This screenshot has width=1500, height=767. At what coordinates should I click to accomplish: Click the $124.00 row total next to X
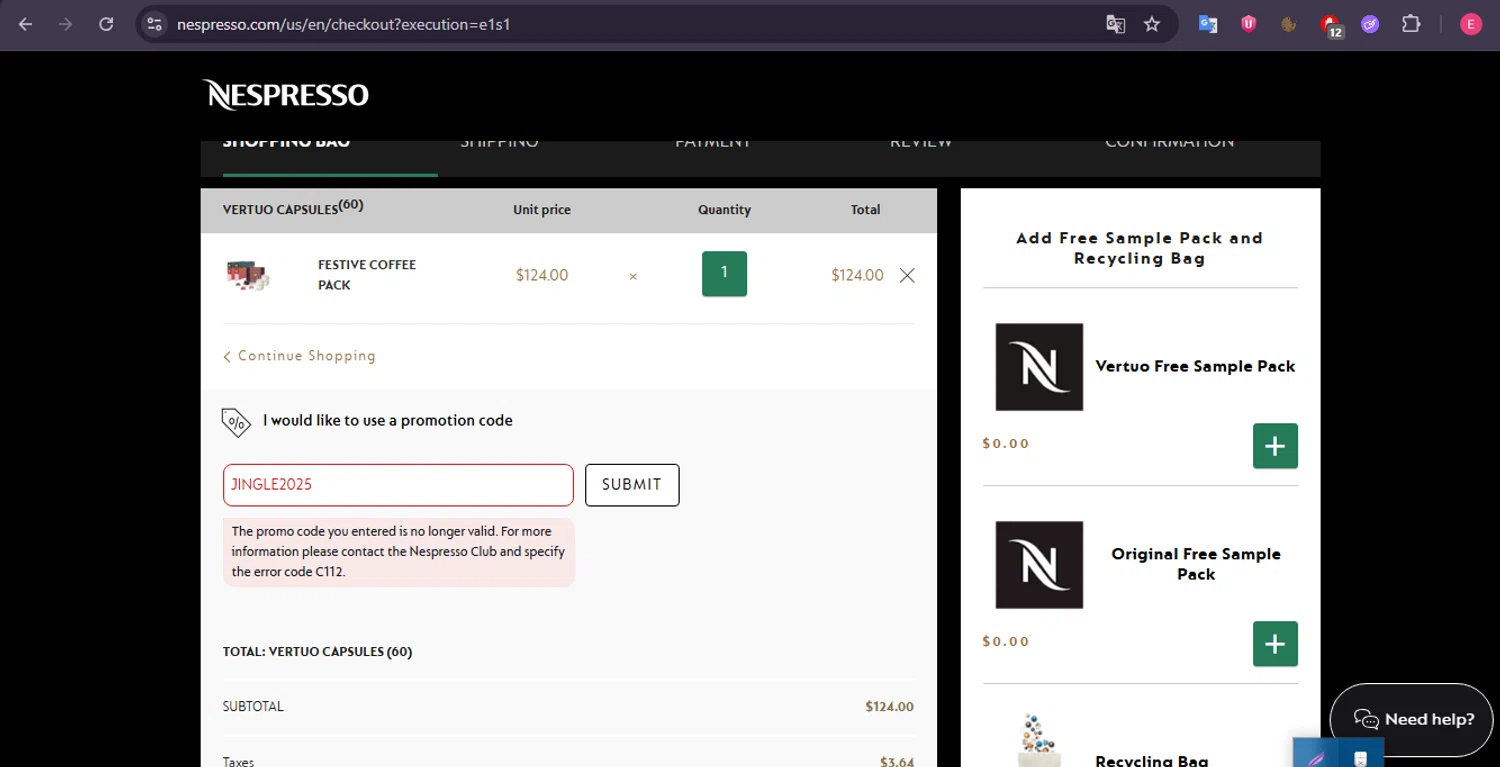(857, 275)
